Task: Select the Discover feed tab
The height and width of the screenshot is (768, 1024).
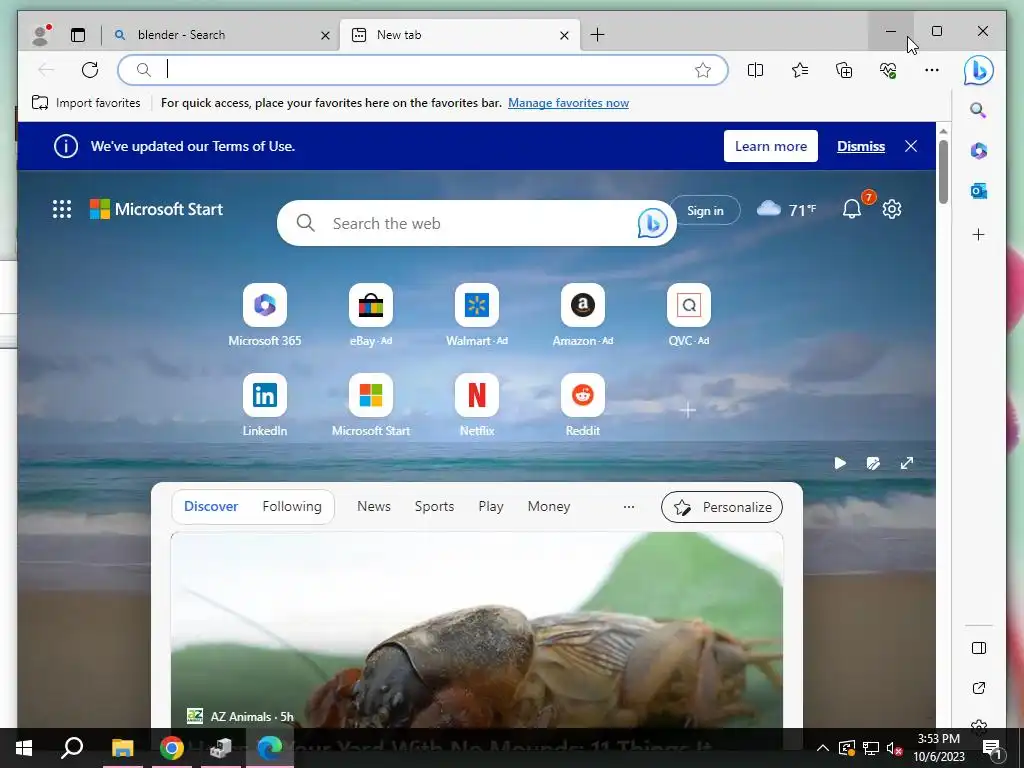Action: [x=211, y=506]
